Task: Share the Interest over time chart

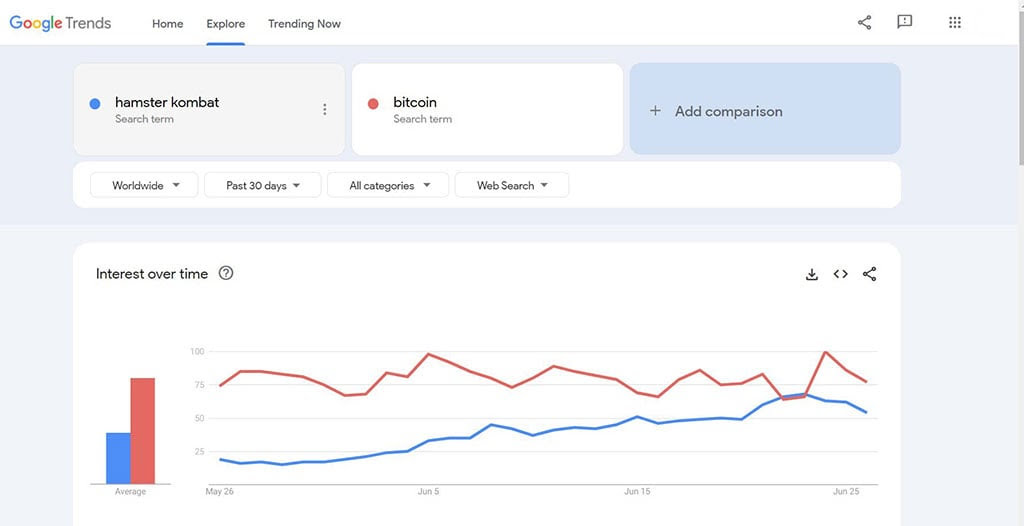Action: [869, 274]
